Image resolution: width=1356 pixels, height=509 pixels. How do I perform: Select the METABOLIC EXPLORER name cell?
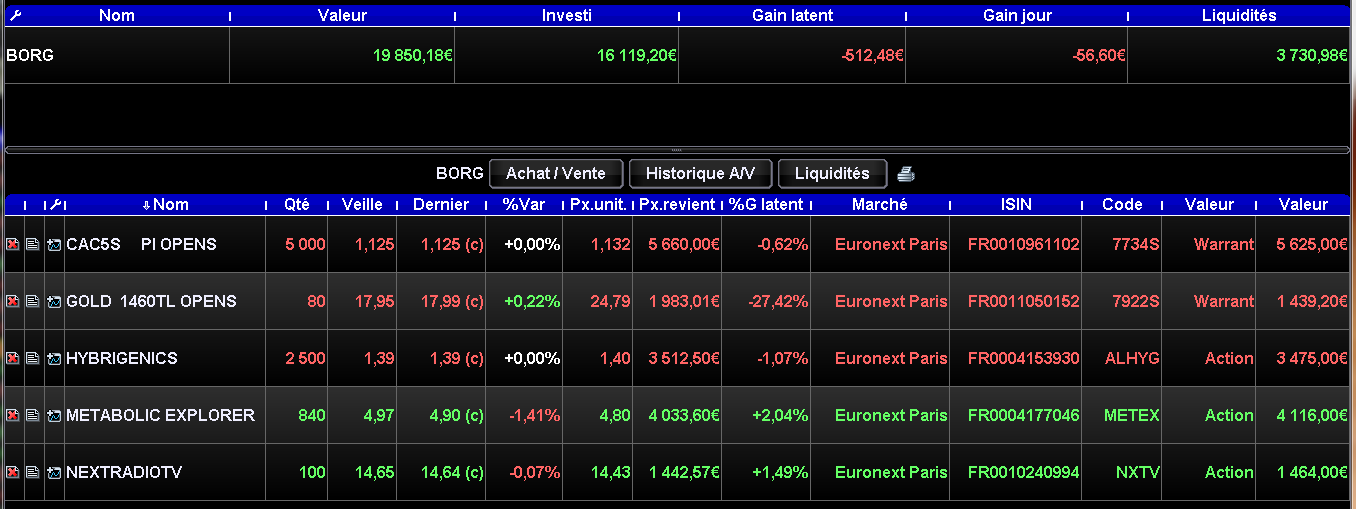point(165,416)
